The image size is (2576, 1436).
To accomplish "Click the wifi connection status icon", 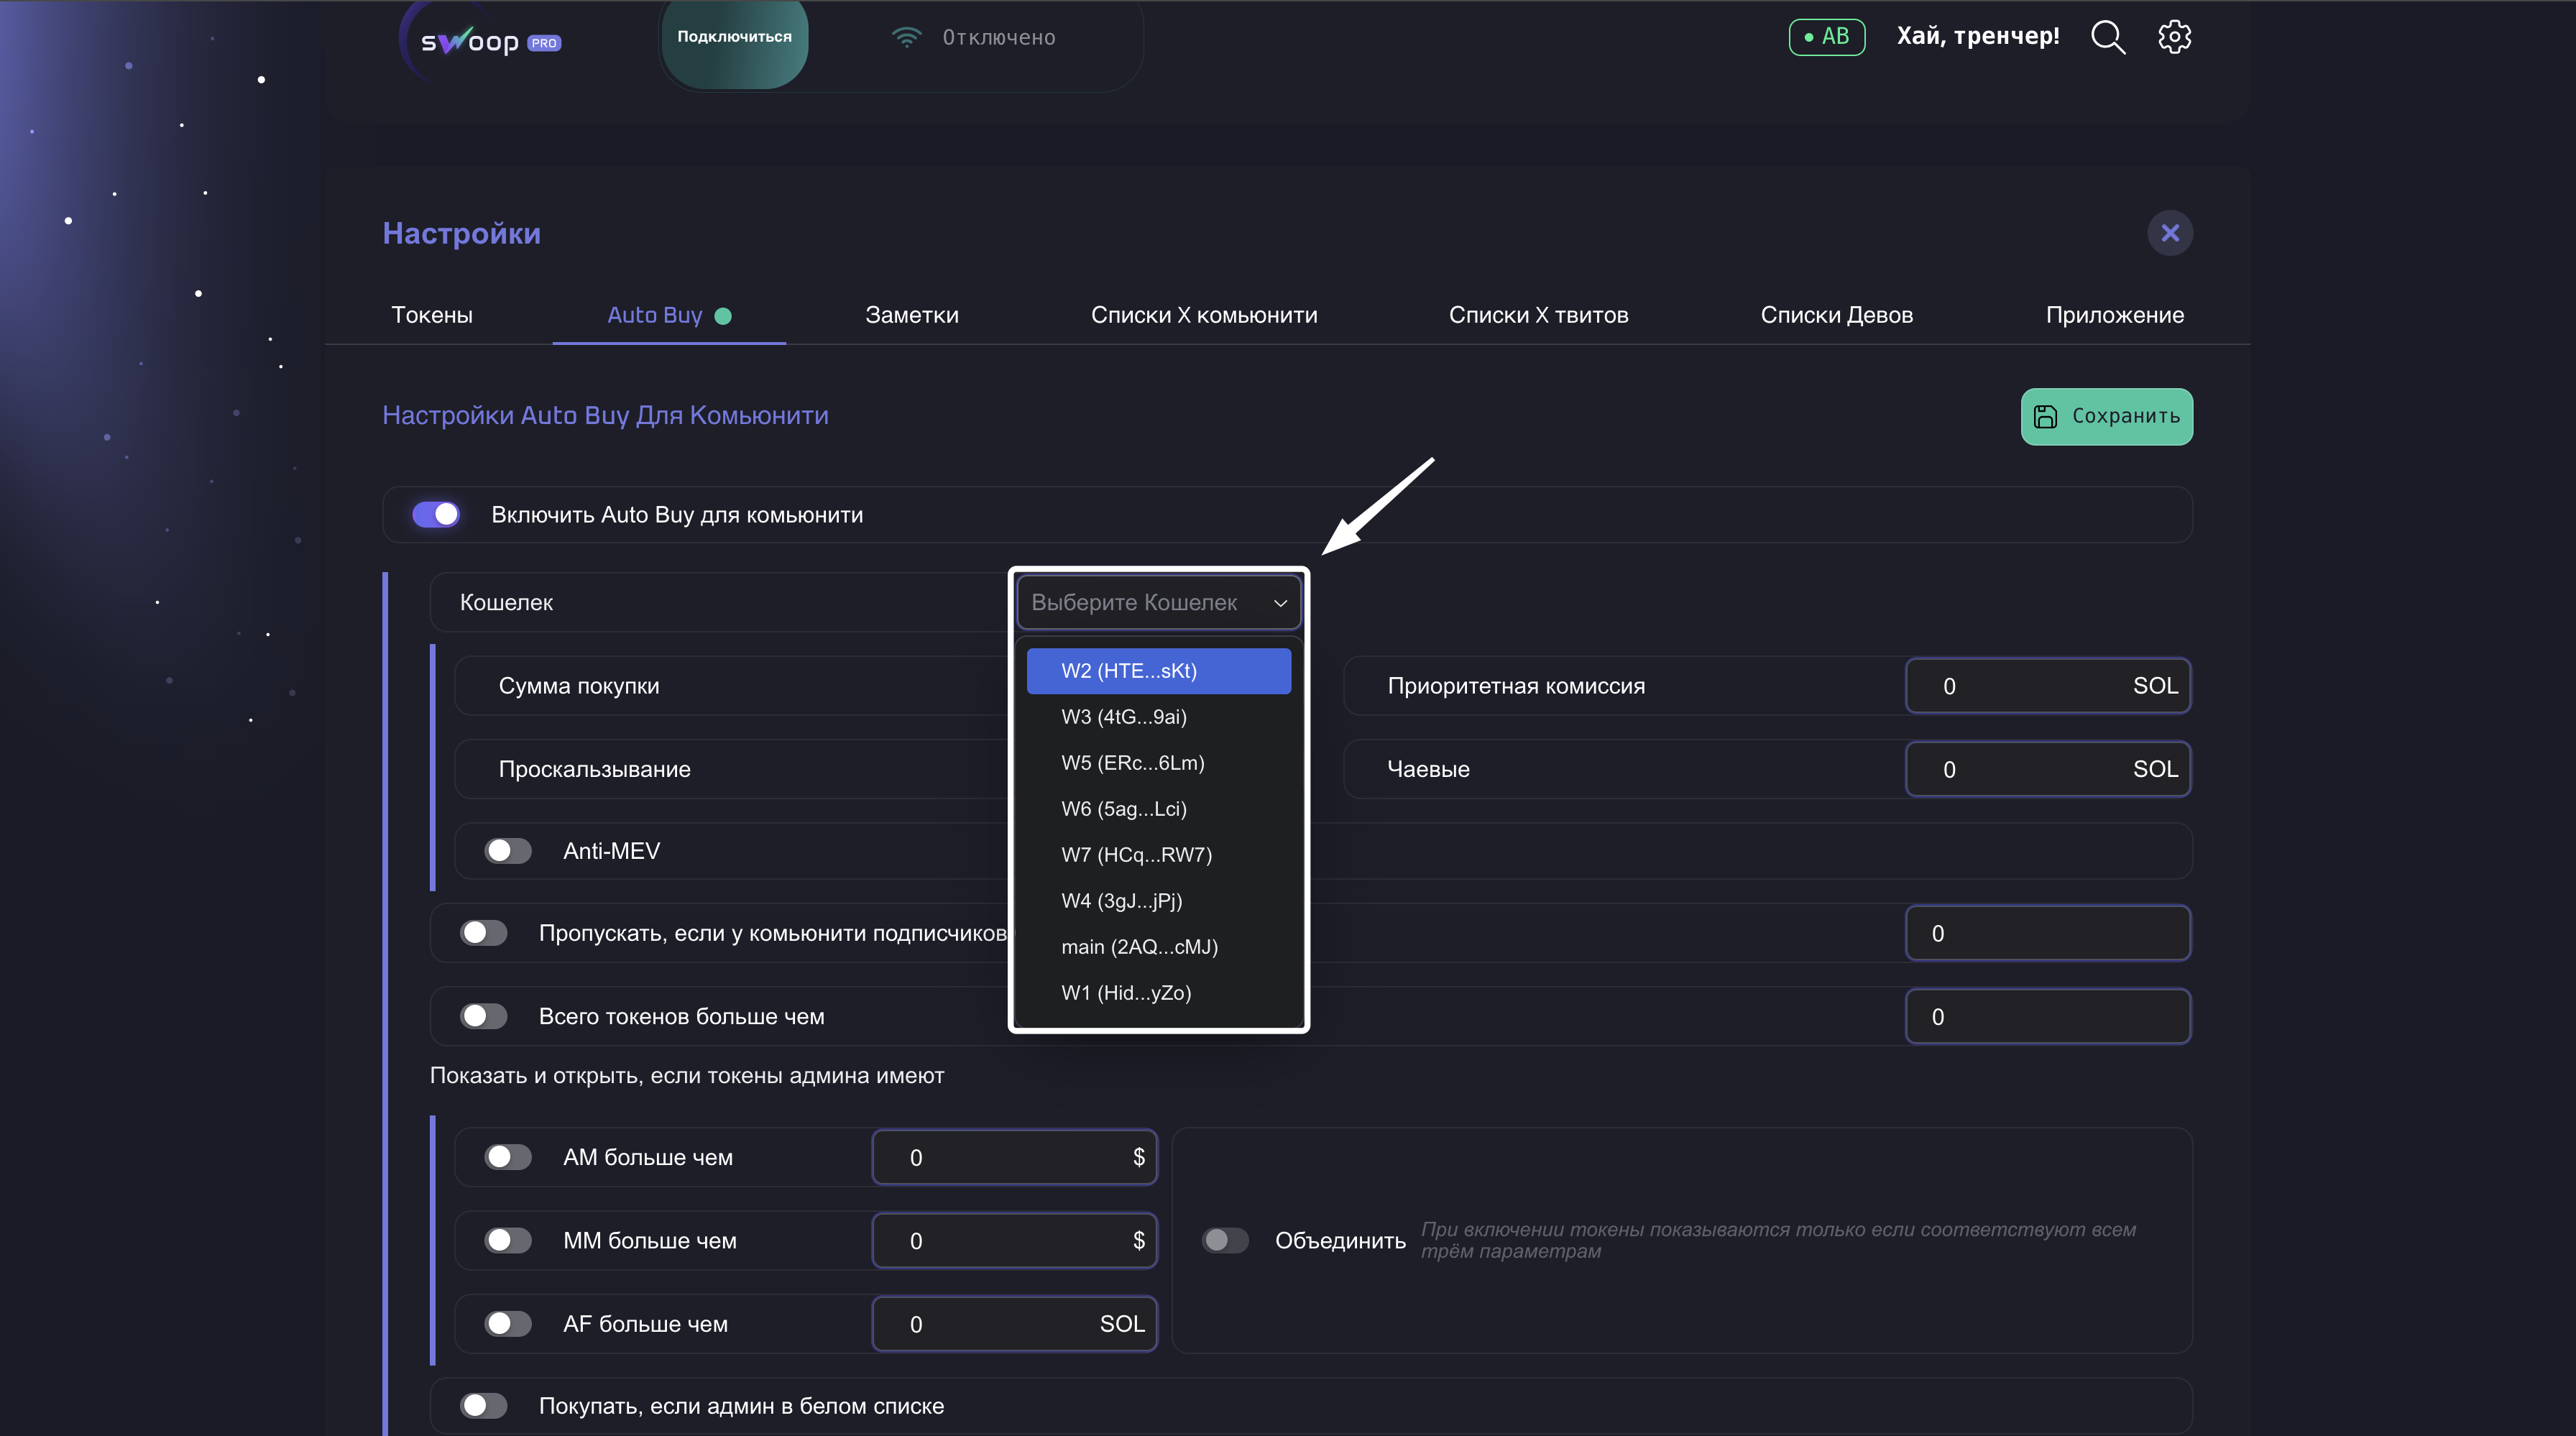I will [x=906, y=37].
